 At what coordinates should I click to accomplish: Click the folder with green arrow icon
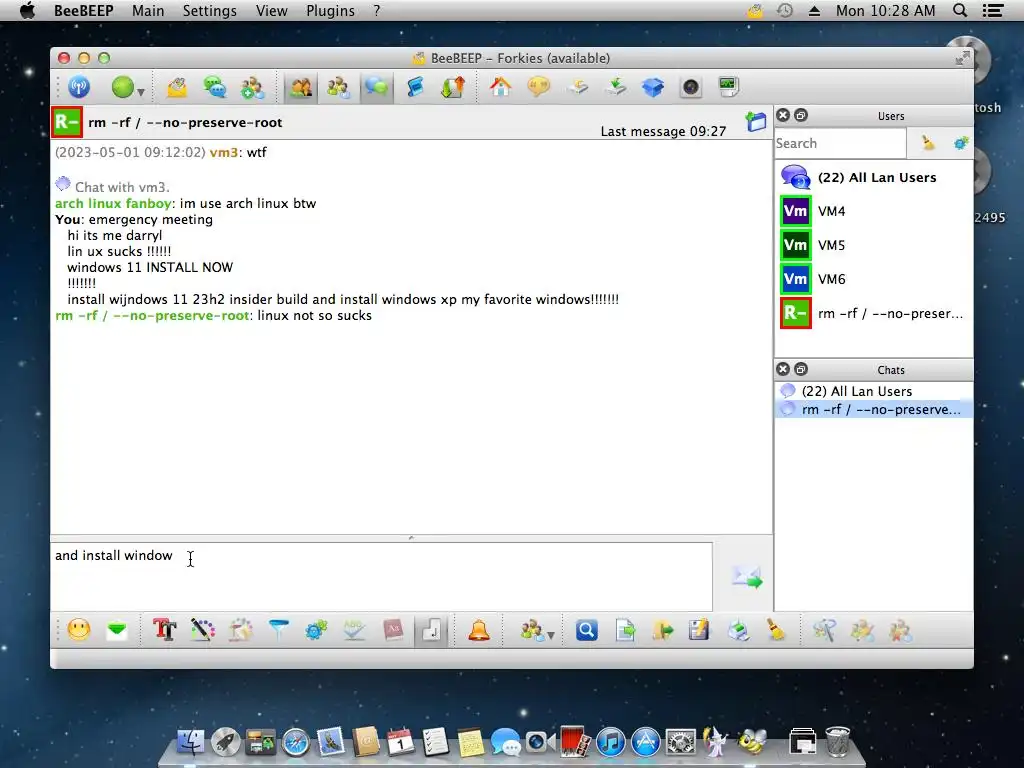[x=662, y=630]
